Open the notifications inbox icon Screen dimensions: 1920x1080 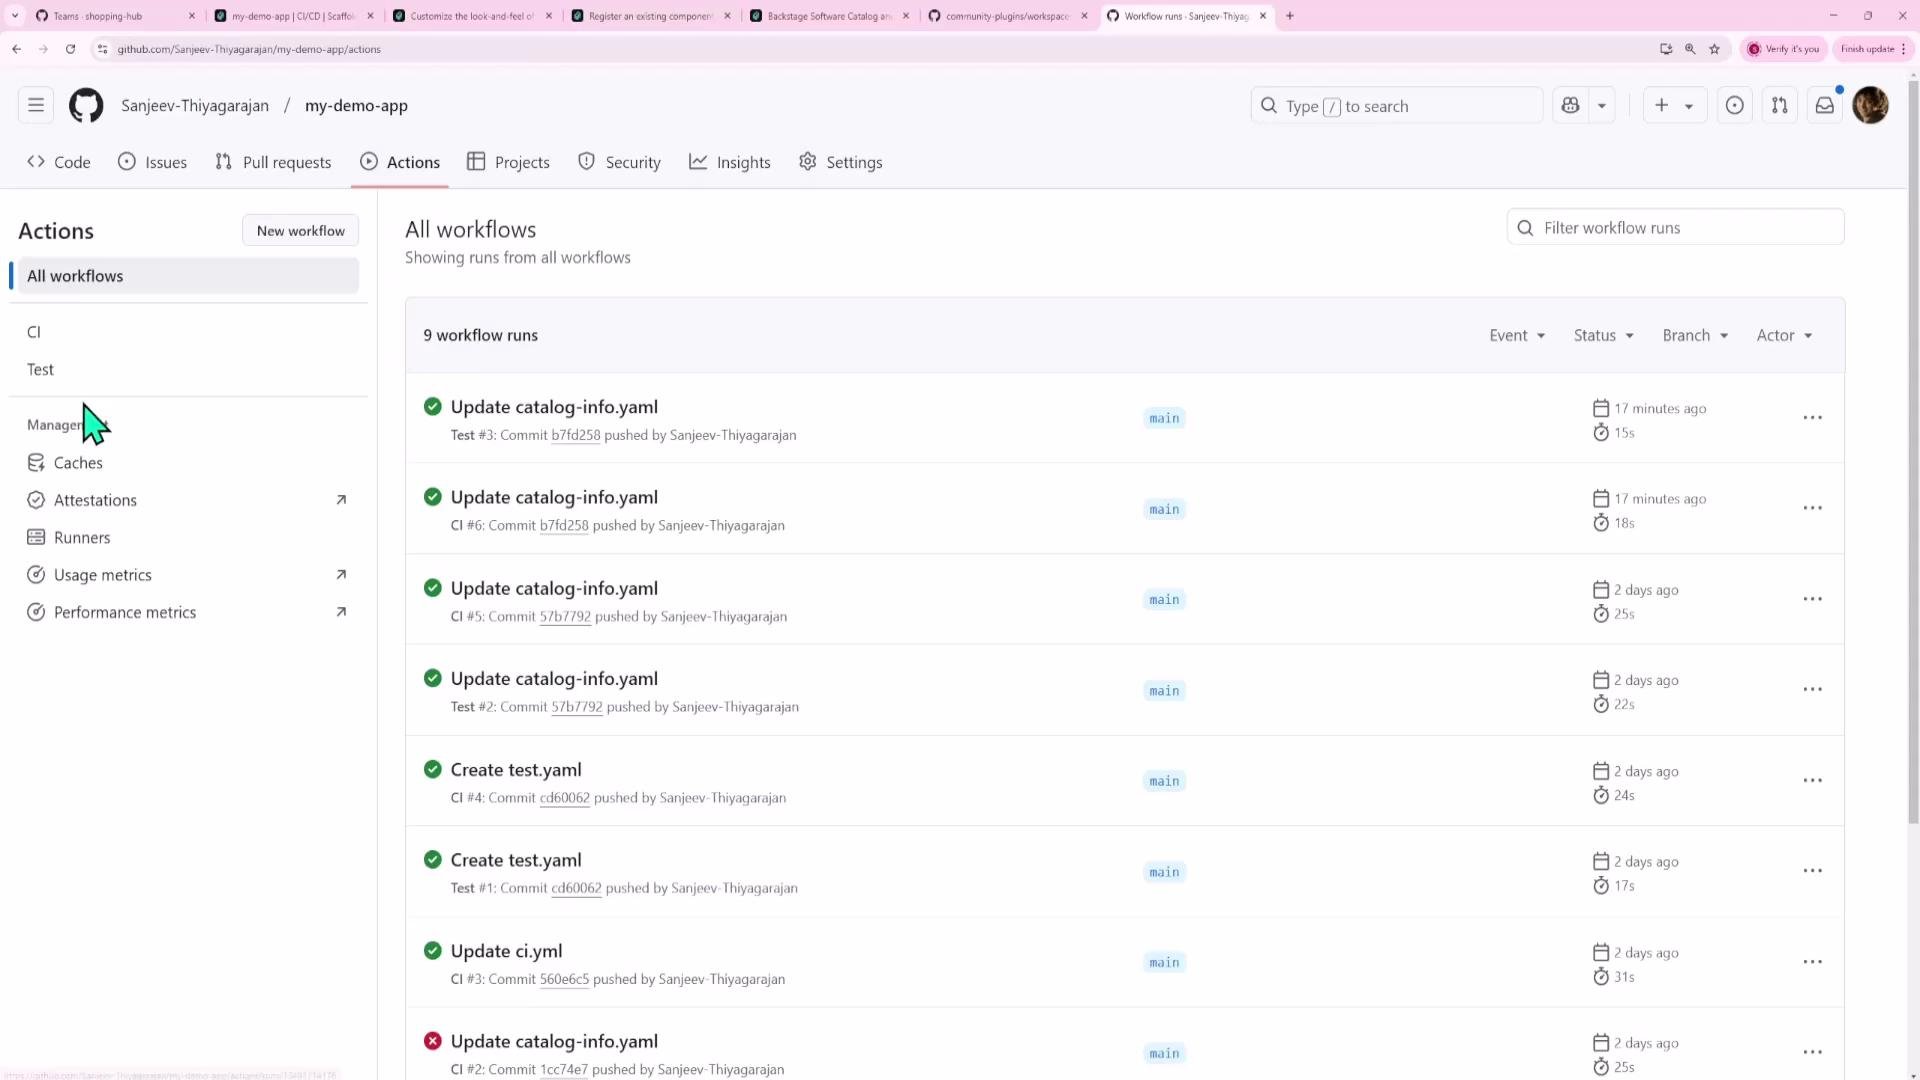[1825, 105]
